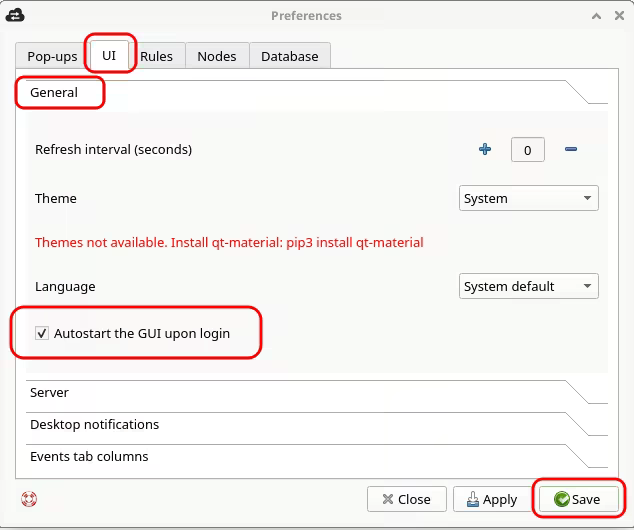This screenshot has height=530, width=634.
Task: Click the OpenSnitch app icon in title bar
Action: pyautogui.click(x=15, y=15)
